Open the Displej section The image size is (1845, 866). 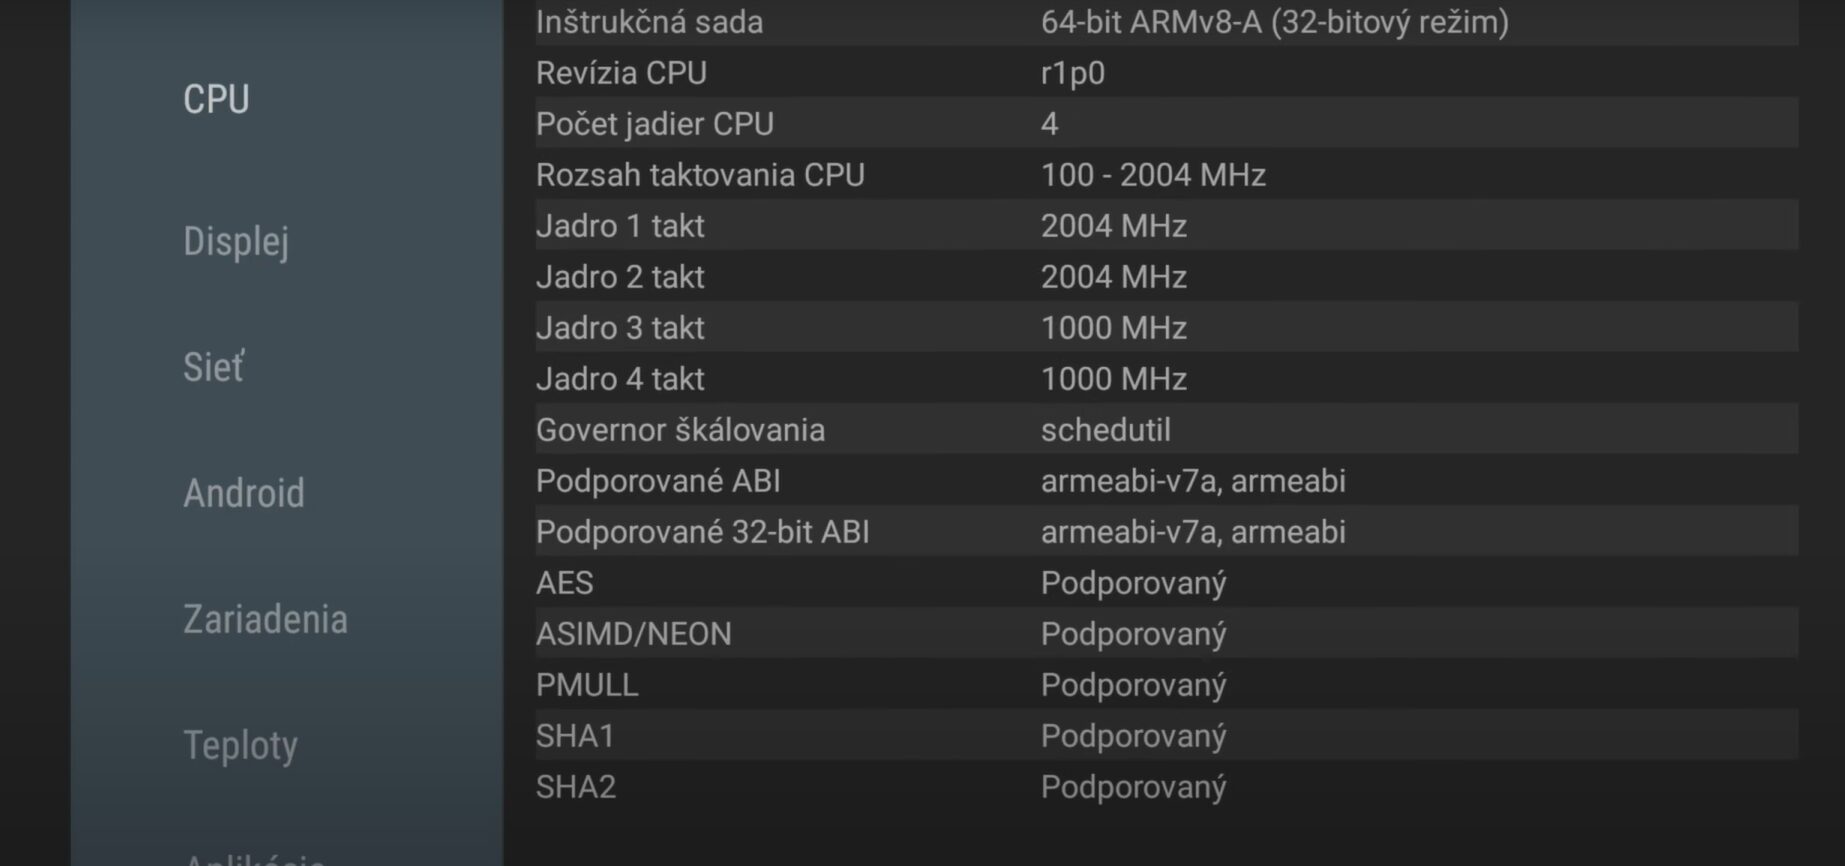point(236,242)
